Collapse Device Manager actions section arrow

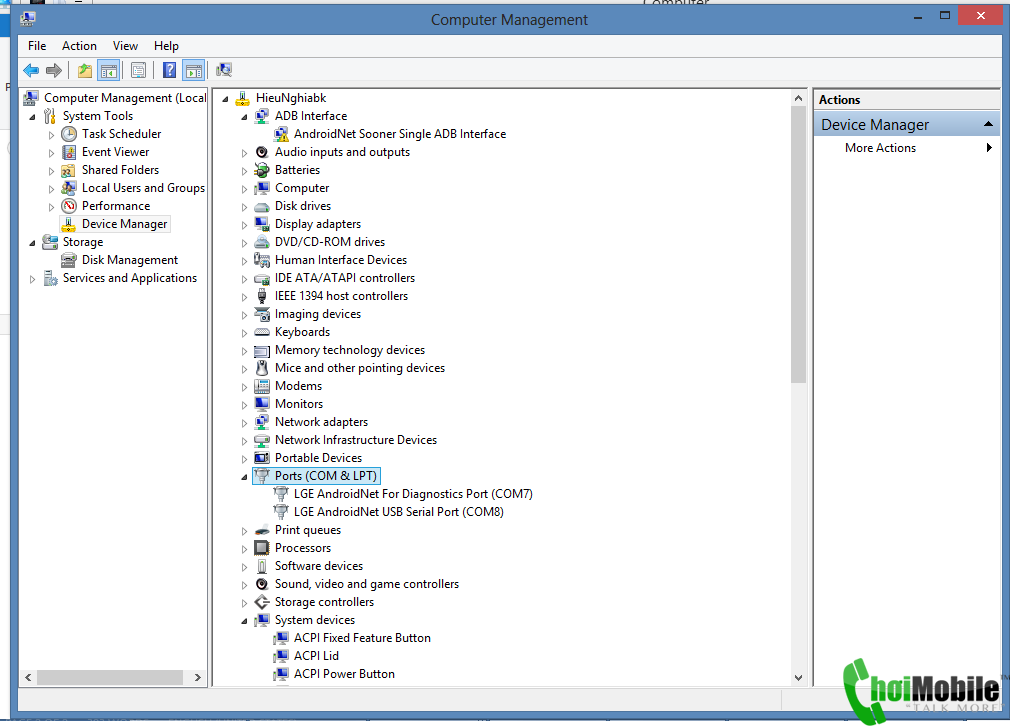(988, 124)
